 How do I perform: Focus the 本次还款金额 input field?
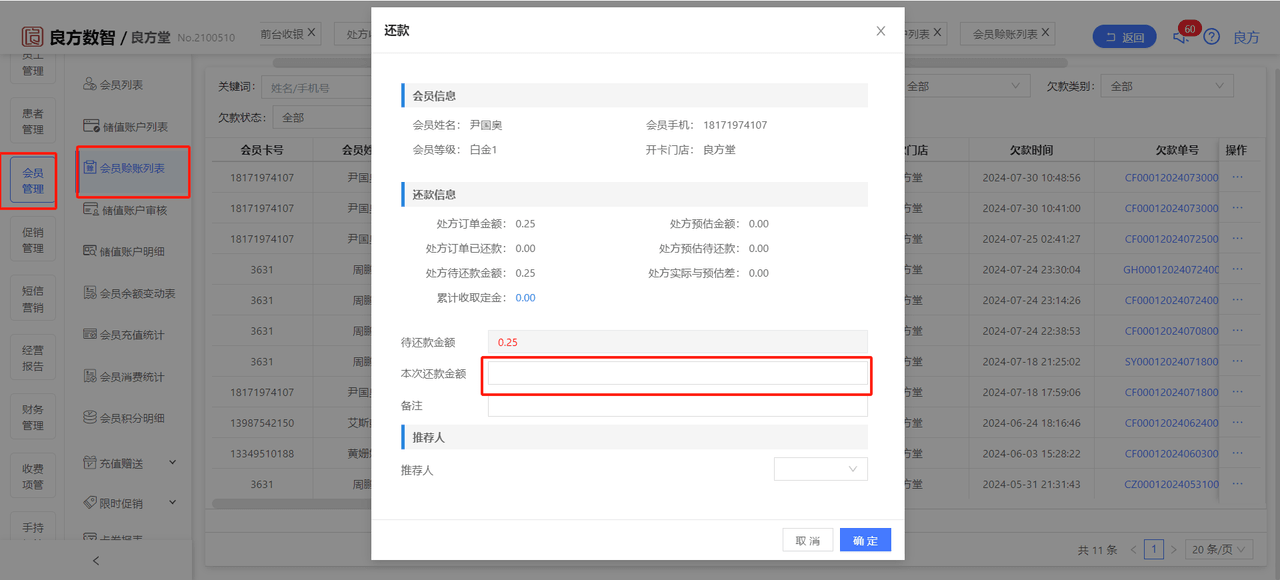(677, 373)
